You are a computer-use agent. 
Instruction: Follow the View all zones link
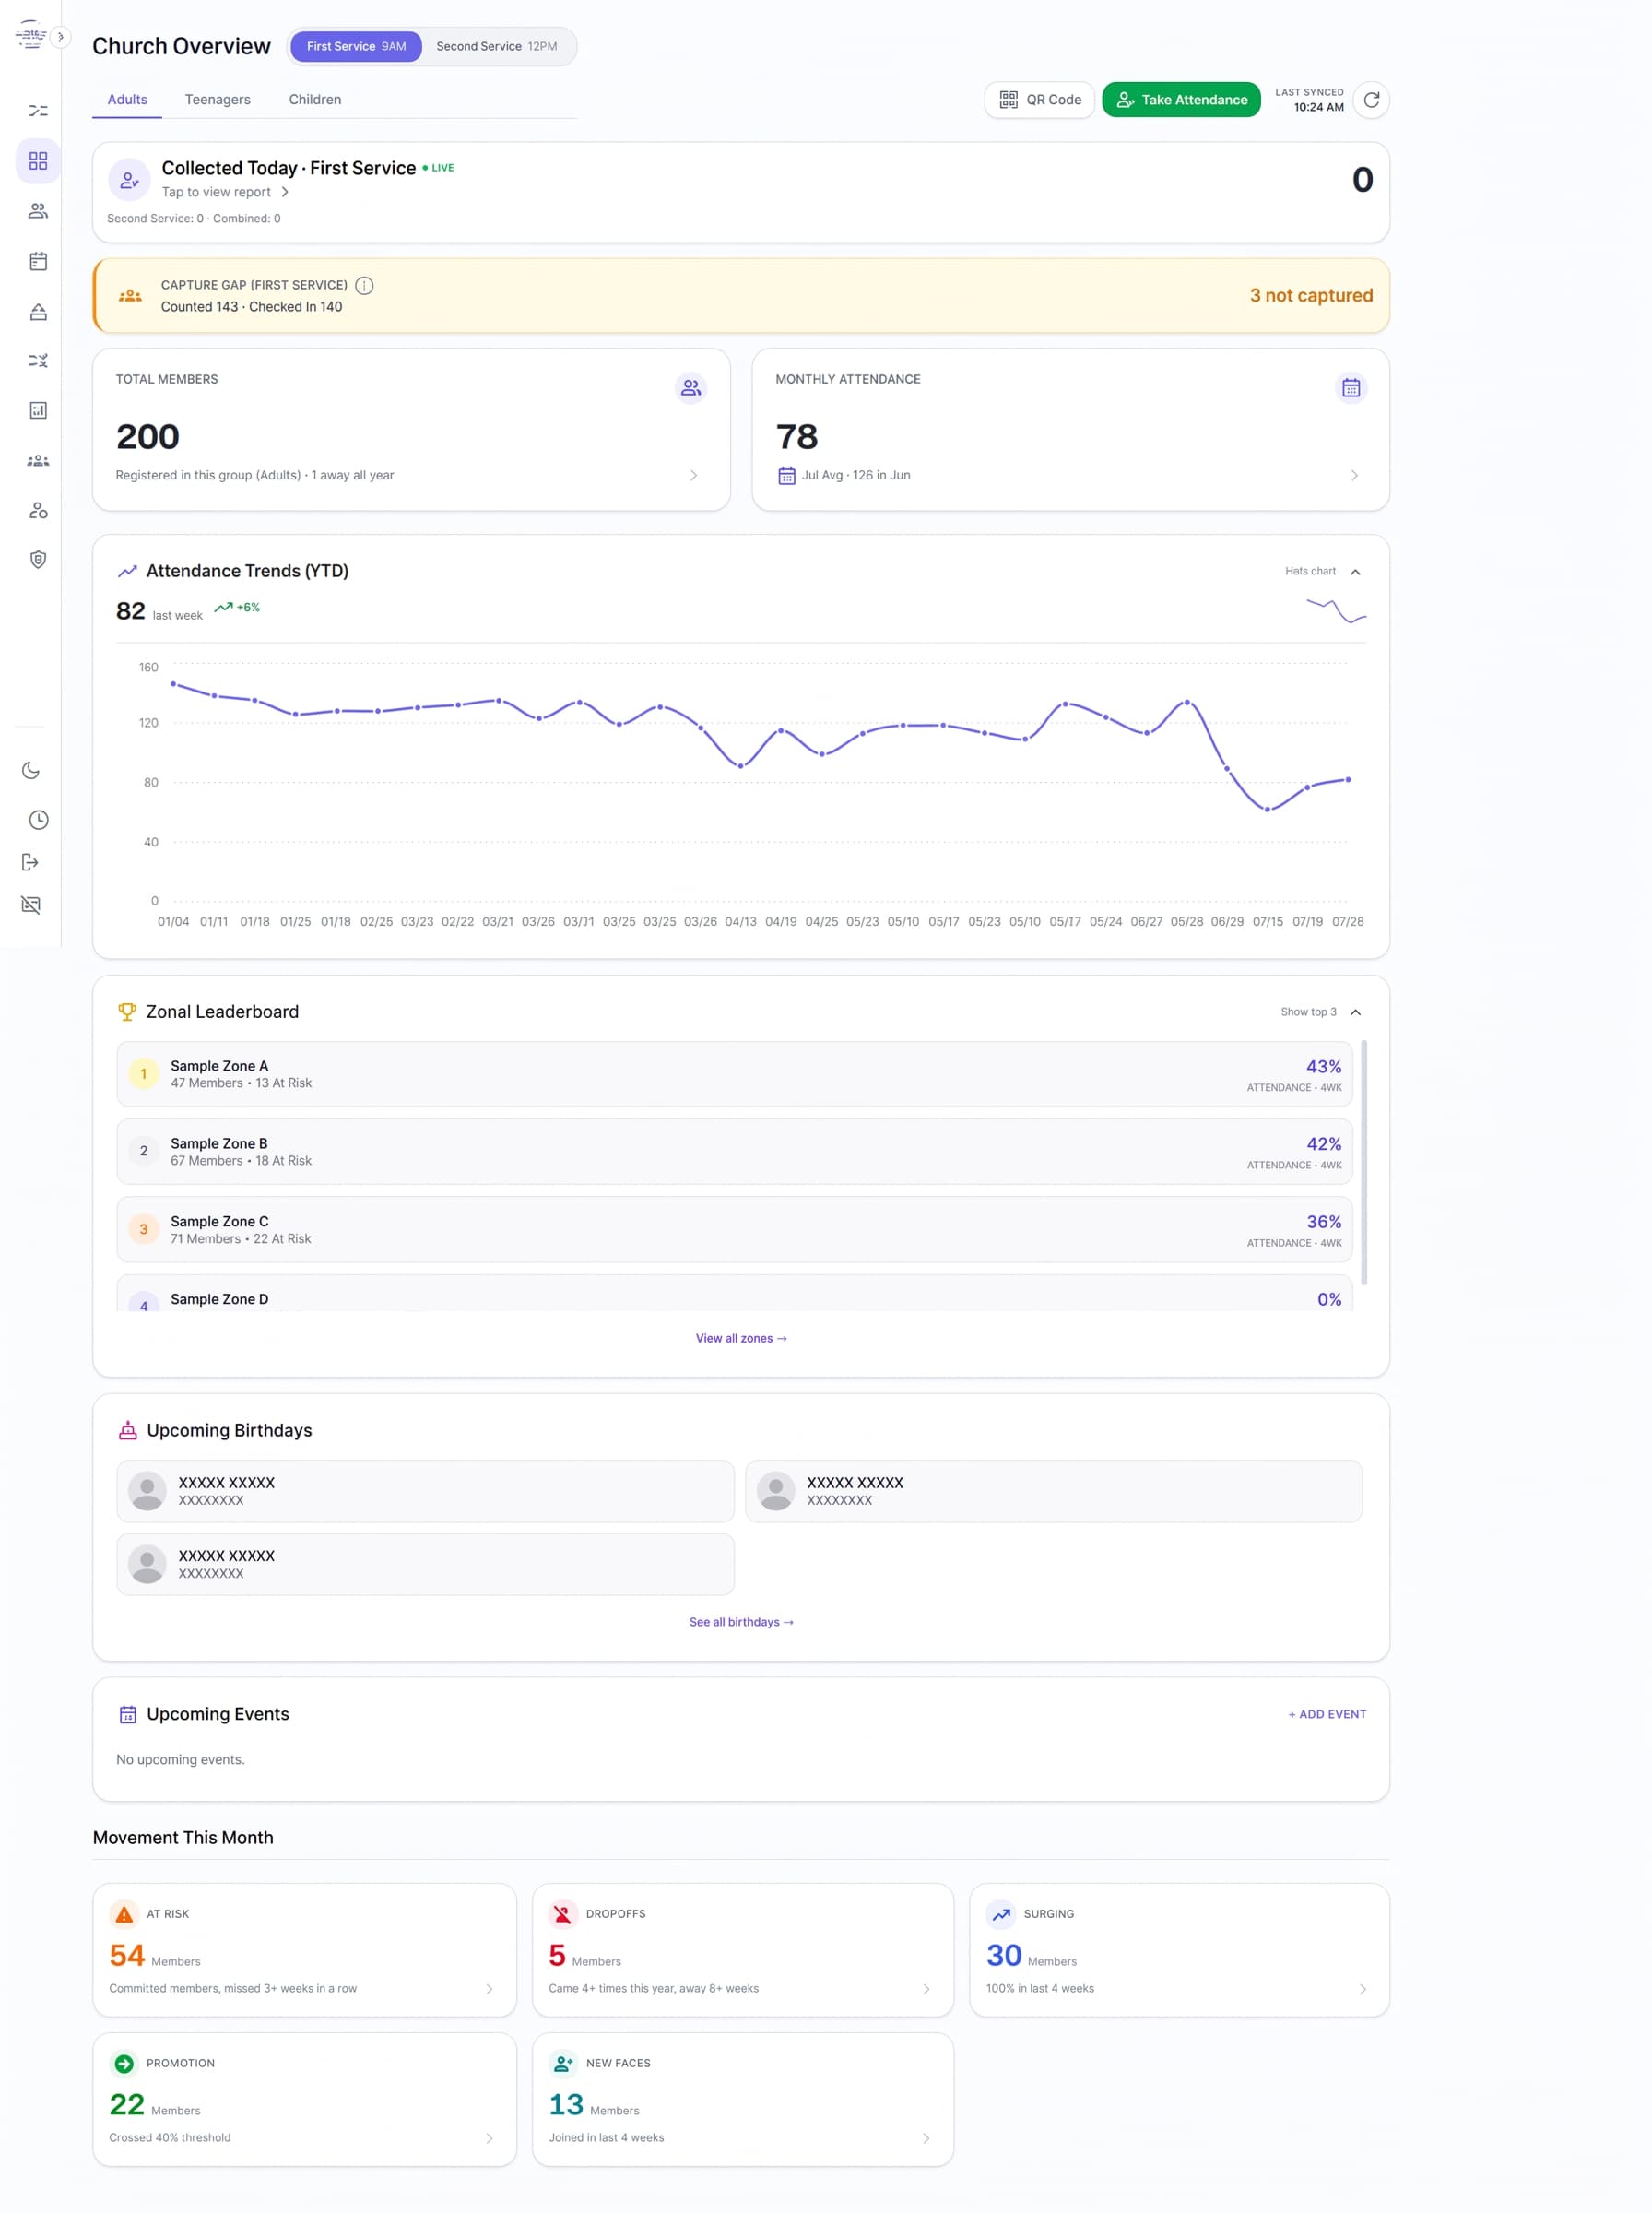[741, 1338]
